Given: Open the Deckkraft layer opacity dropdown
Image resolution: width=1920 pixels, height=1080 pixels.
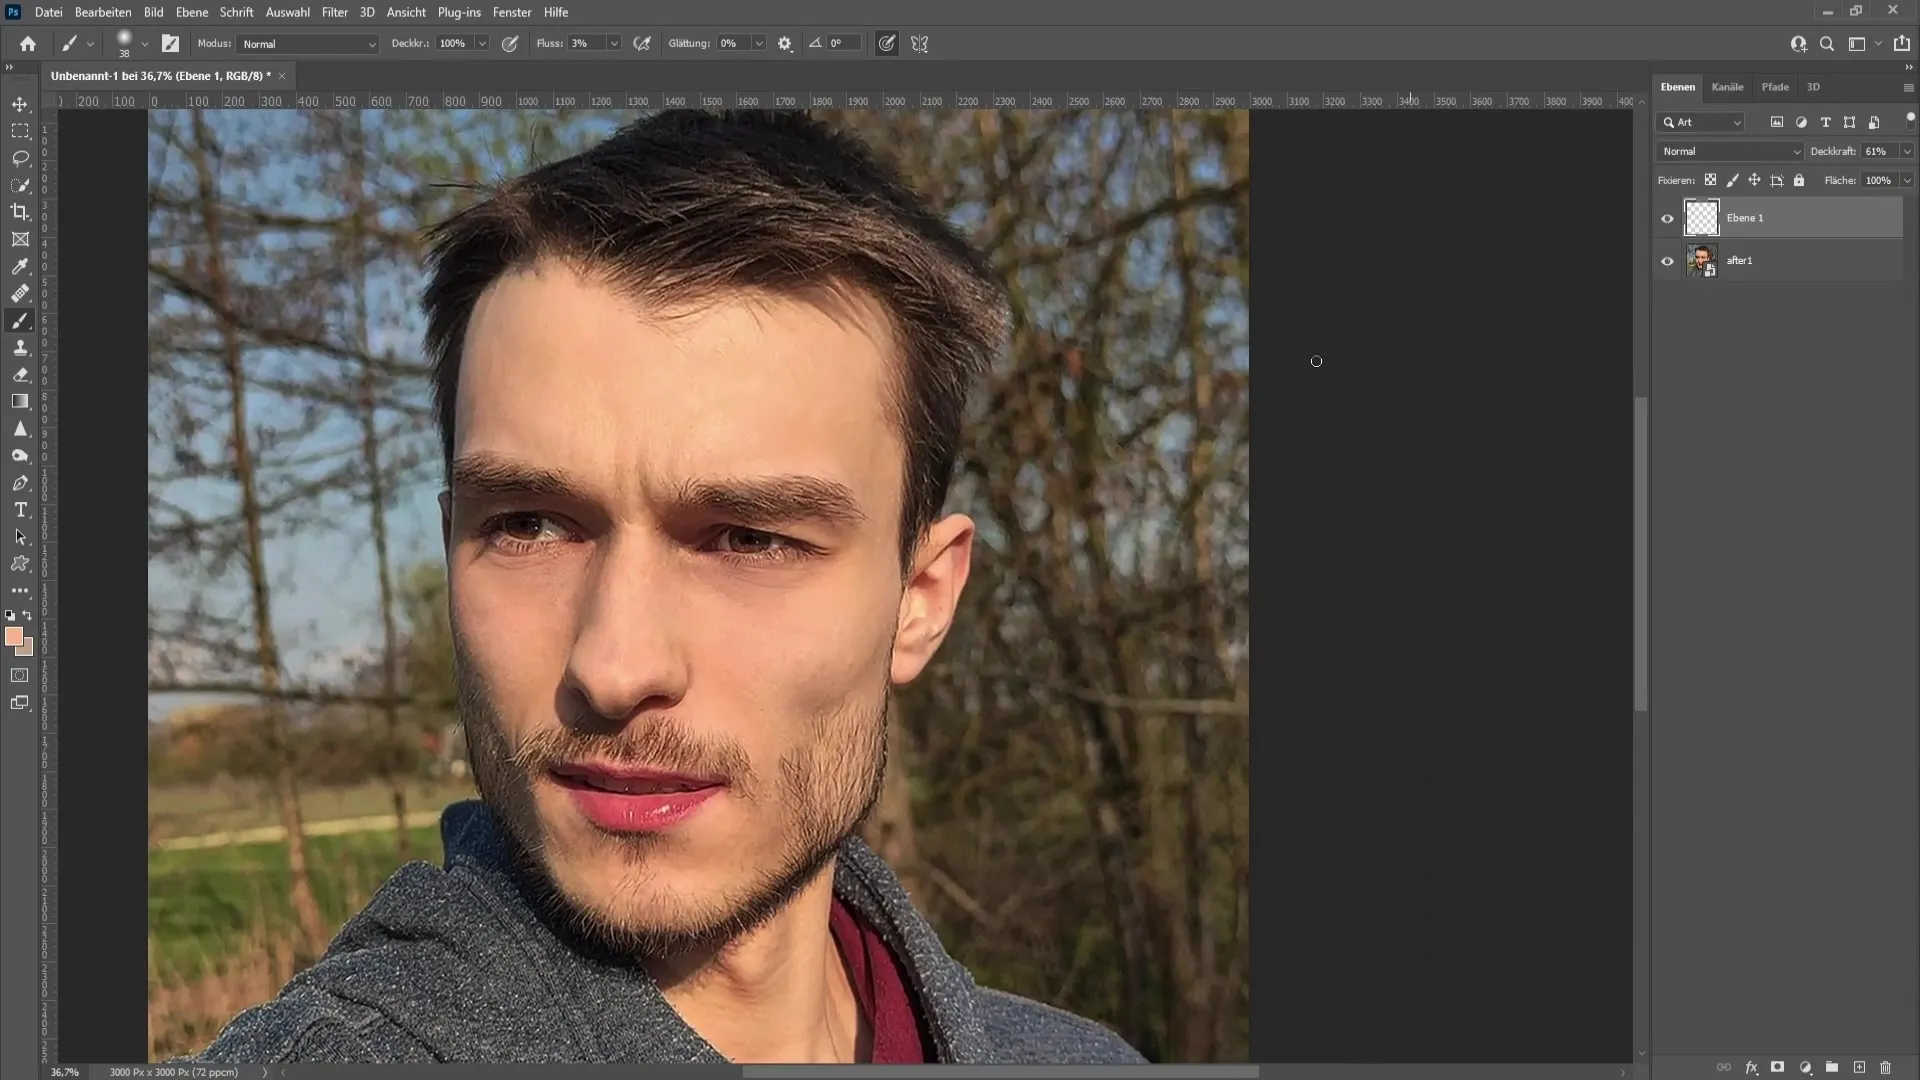Looking at the screenshot, I should 1907,152.
